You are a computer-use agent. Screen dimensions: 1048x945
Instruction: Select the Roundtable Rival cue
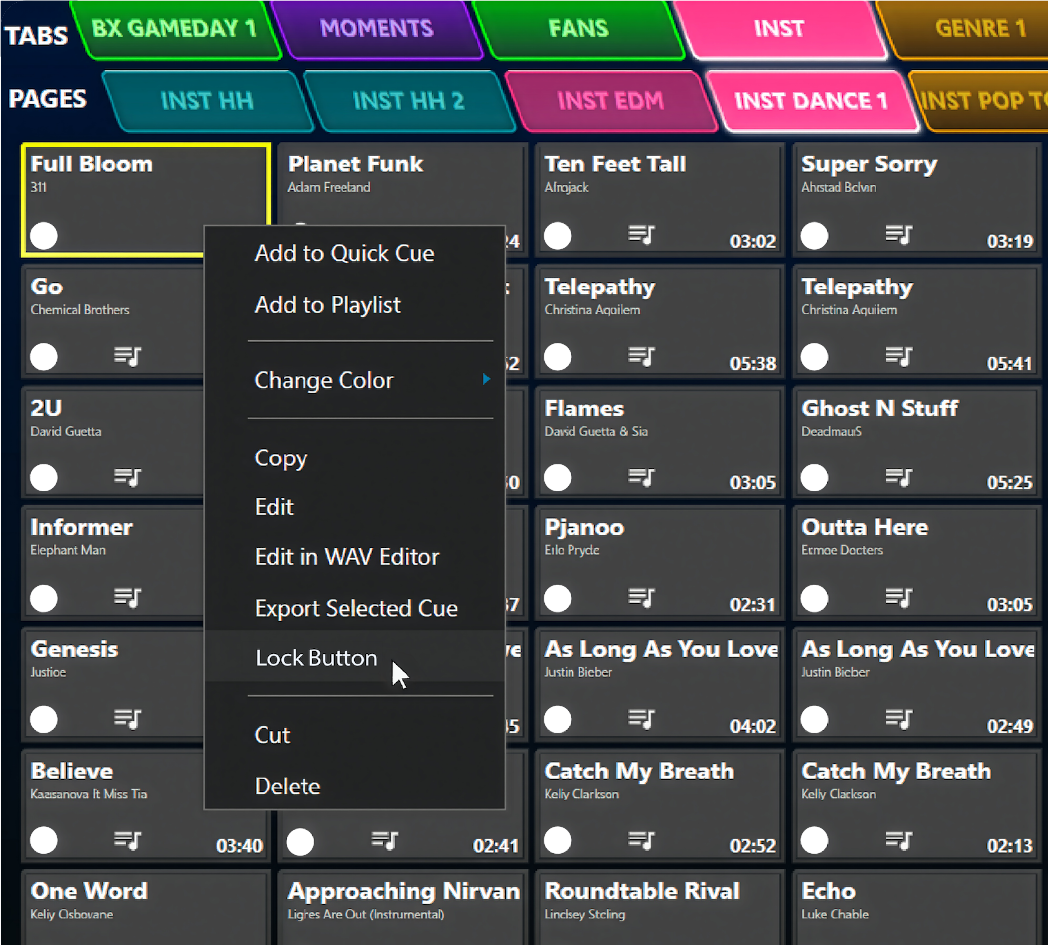(x=659, y=908)
